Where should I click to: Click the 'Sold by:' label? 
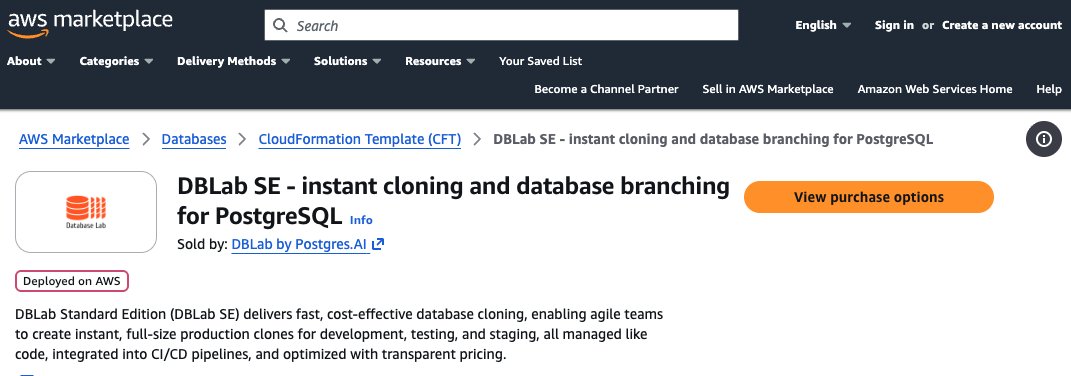pos(202,244)
